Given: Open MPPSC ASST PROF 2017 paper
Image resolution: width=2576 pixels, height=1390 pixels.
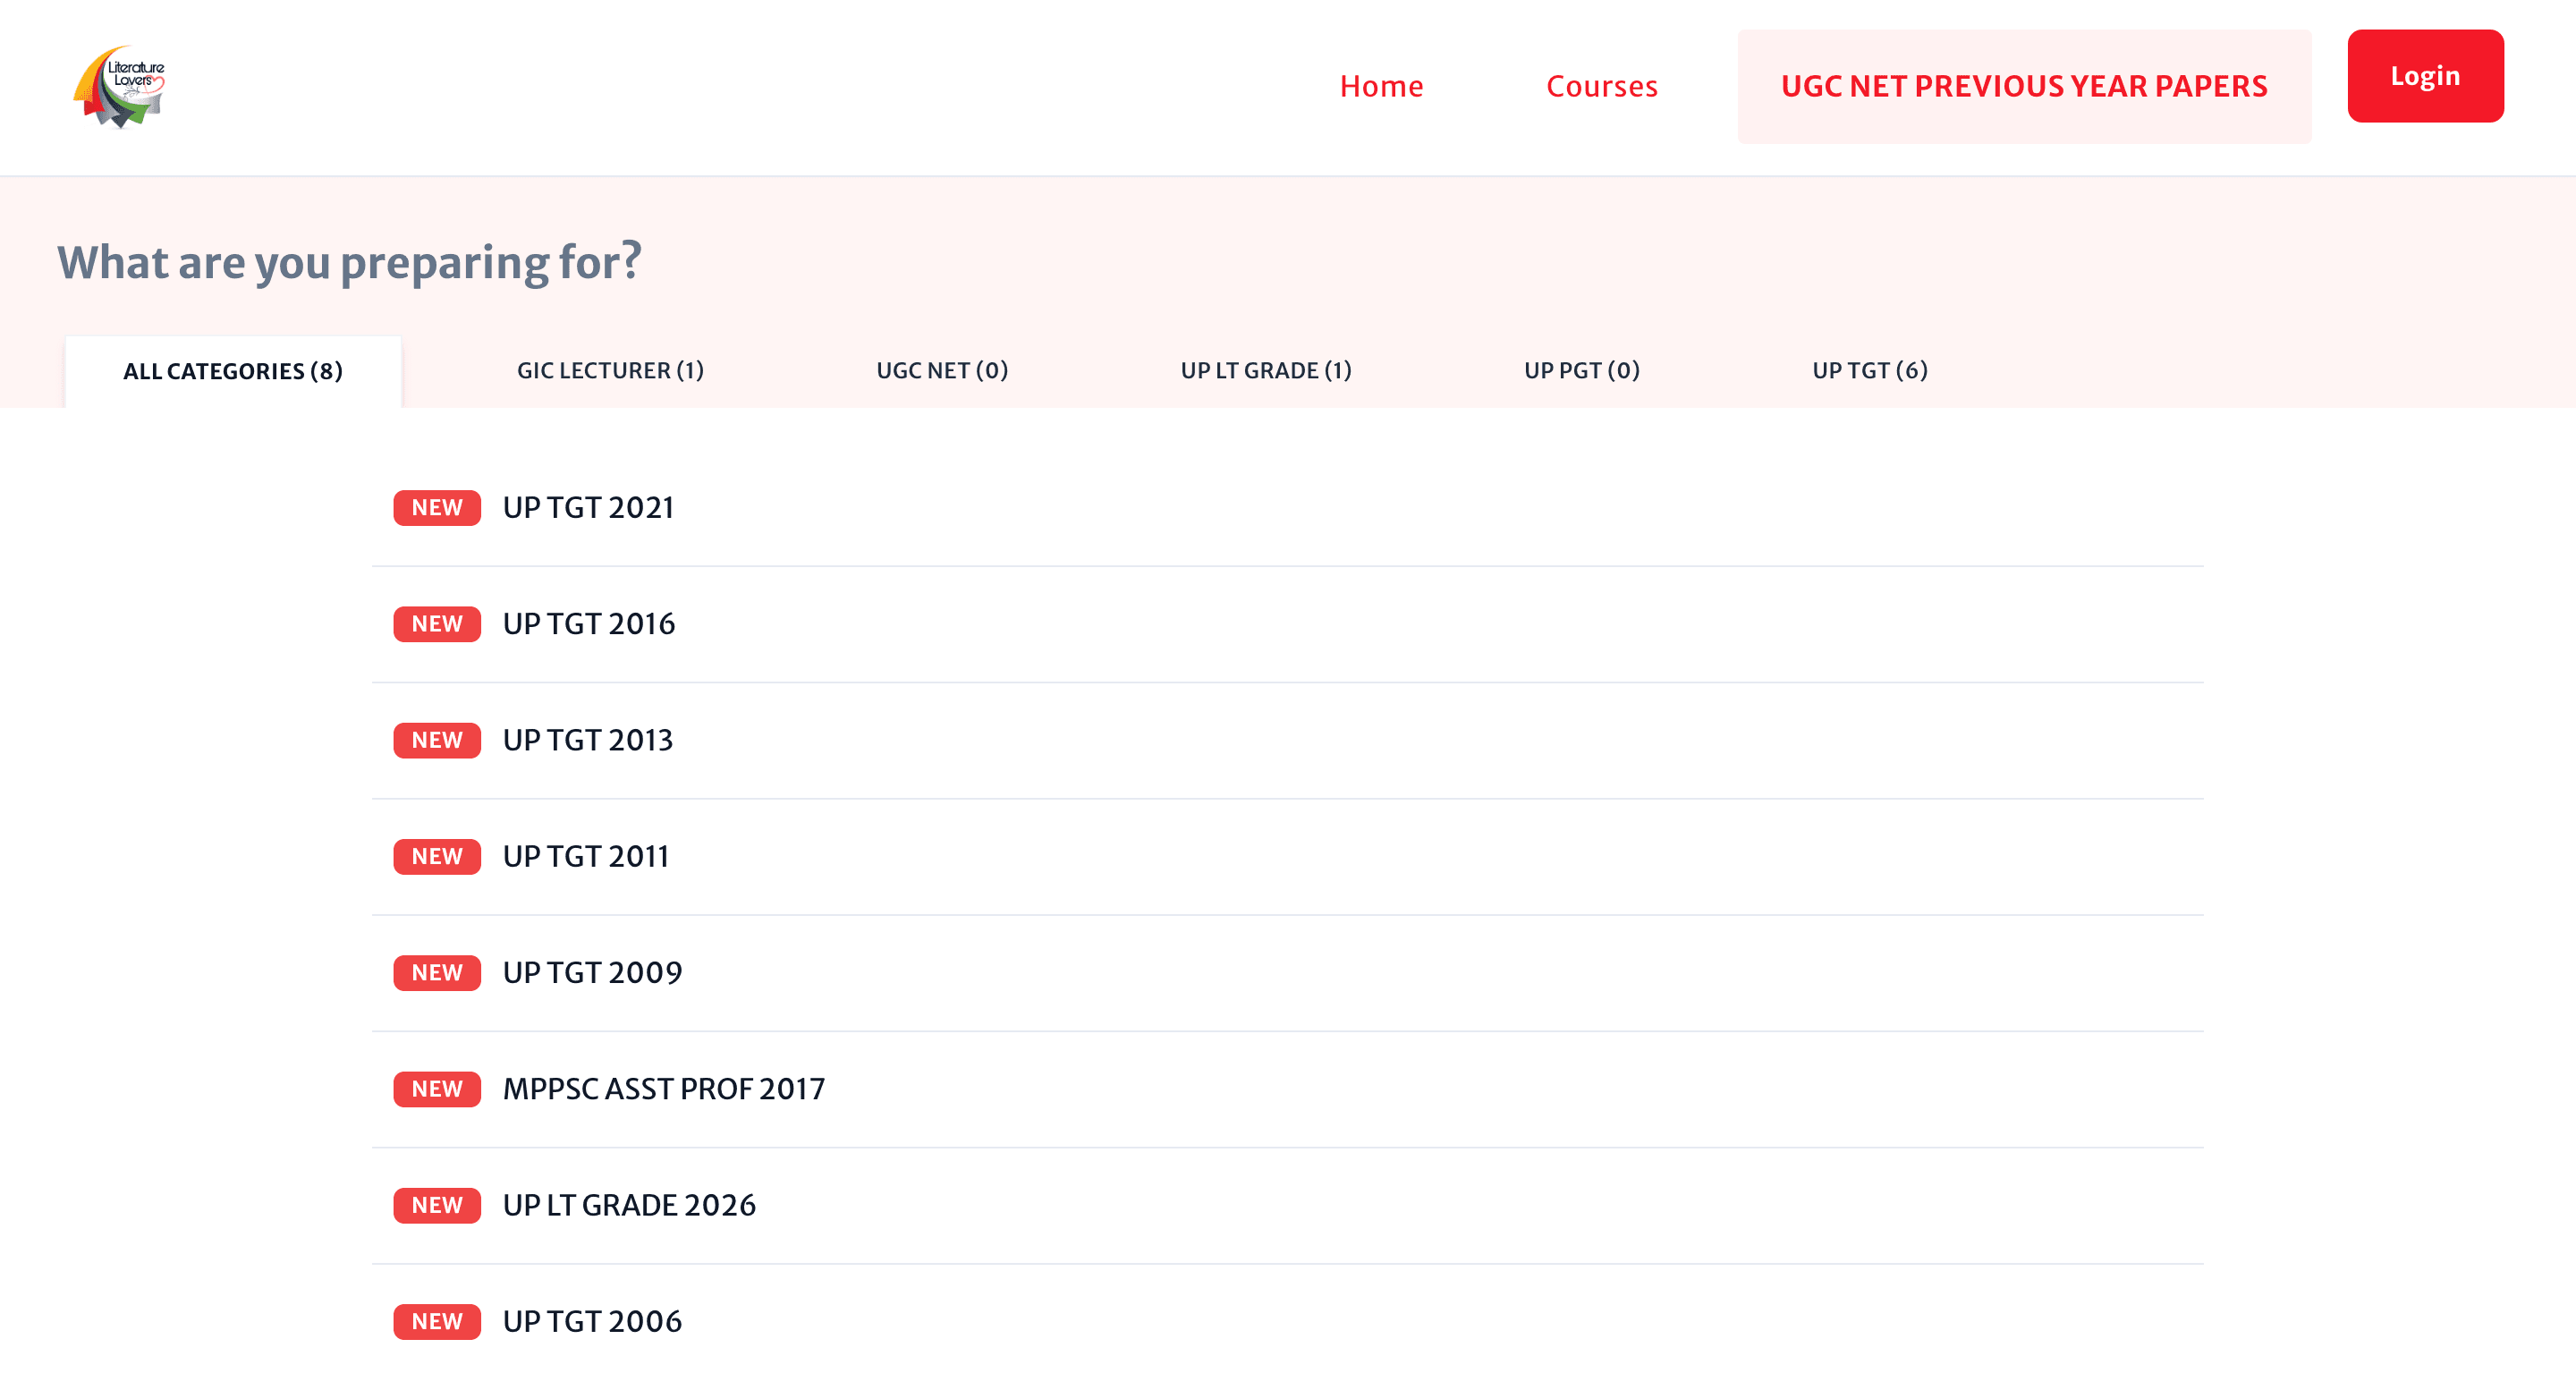Looking at the screenshot, I should tap(663, 1088).
